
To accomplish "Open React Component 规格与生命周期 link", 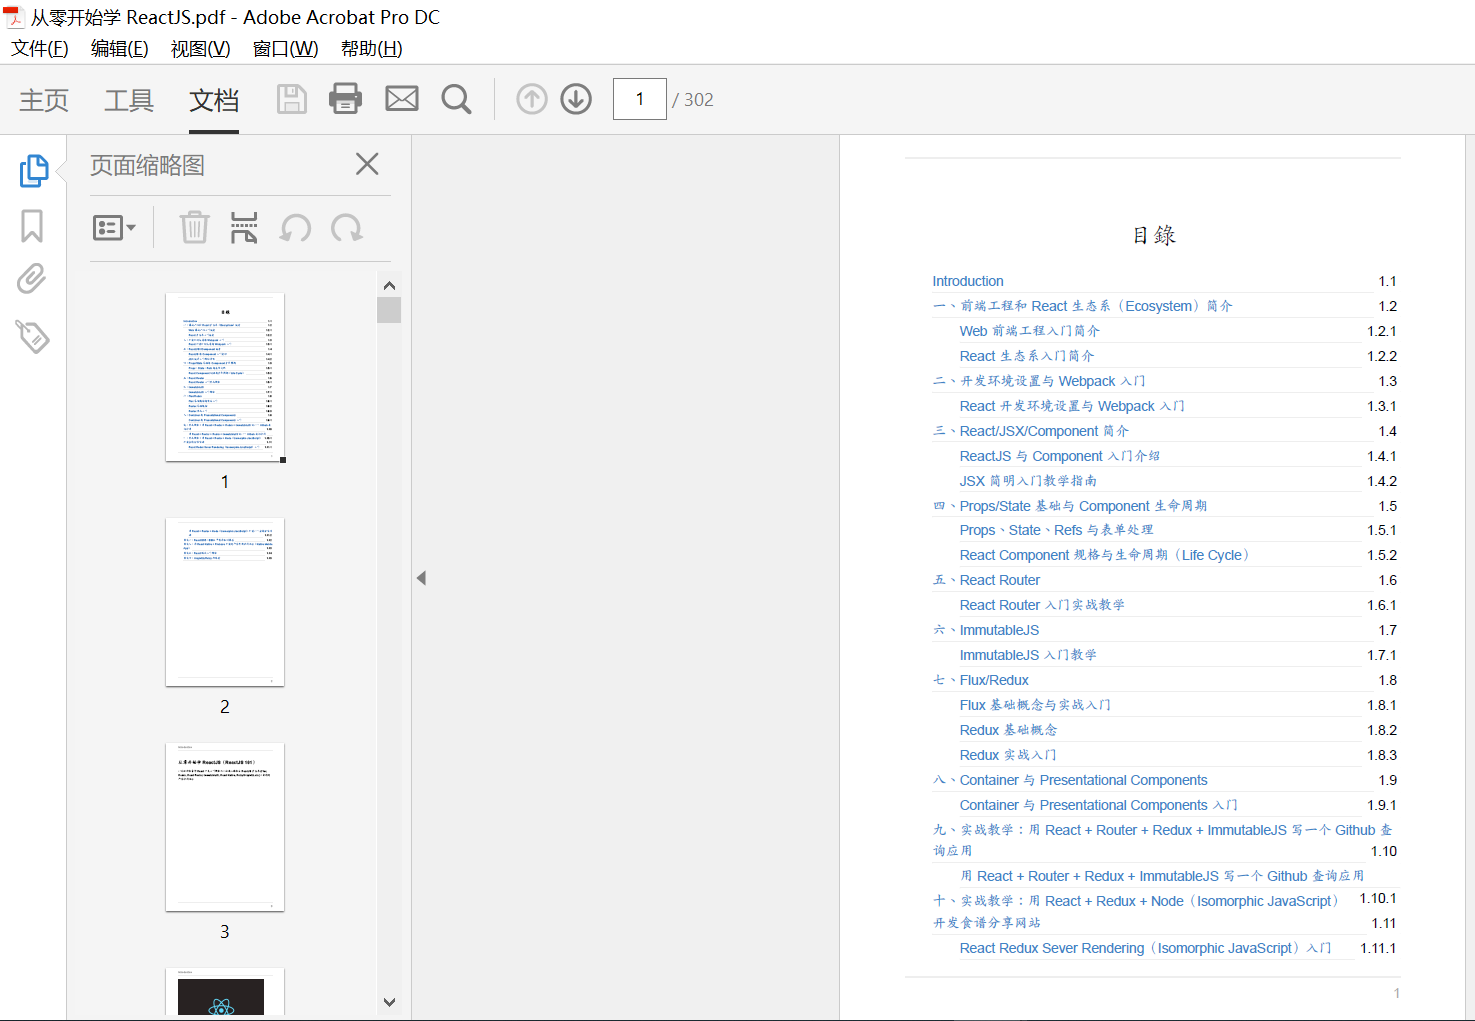I will click(x=1105, y=555).
